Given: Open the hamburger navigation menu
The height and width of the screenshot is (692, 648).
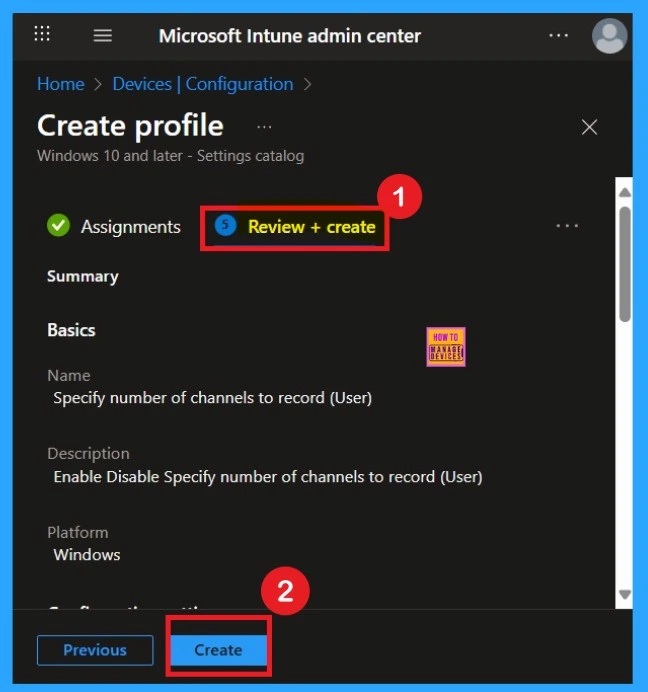Looking at the screenshot, I should (102, 35).
